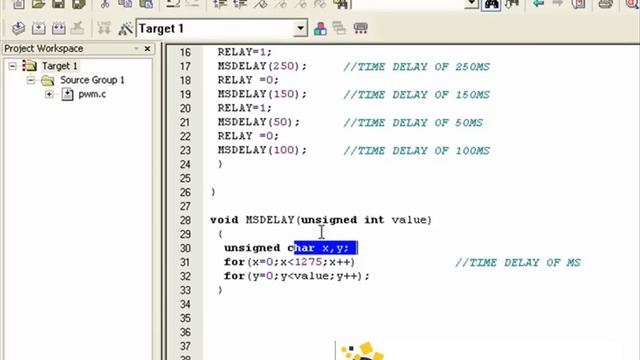Click the Indent selected text icon

click(220, 4)
